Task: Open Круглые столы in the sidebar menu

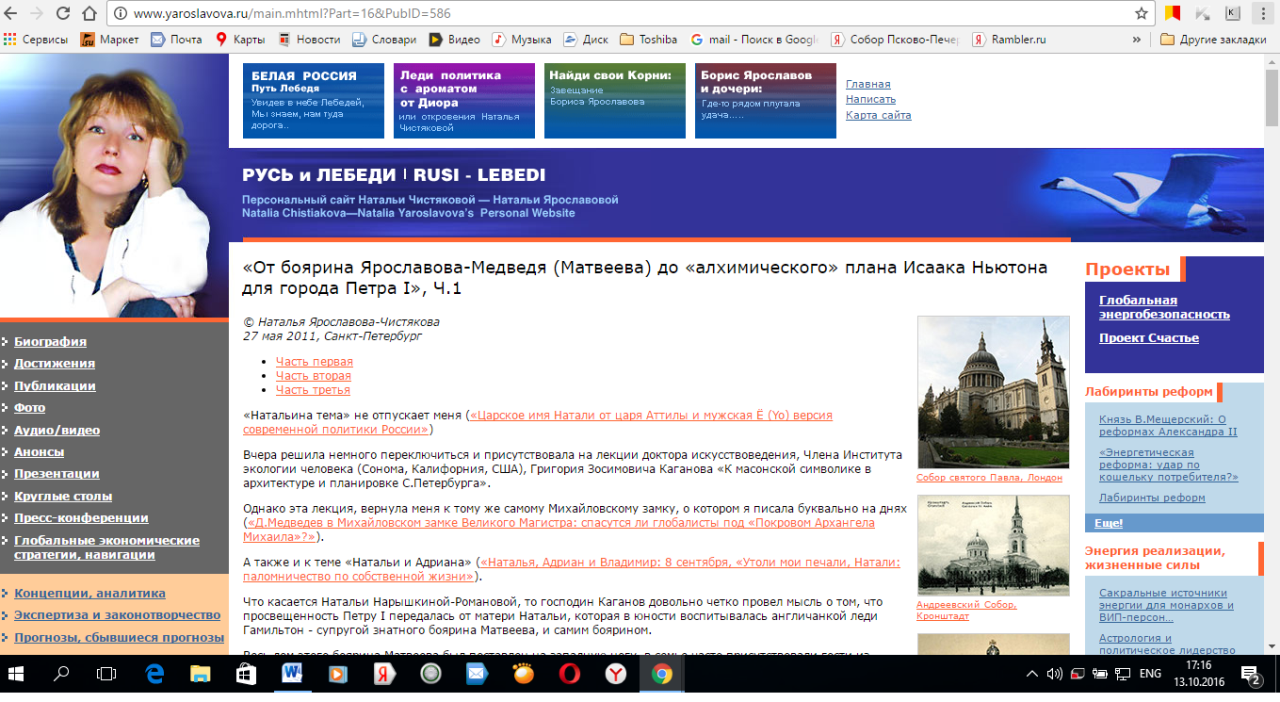Action: pyautogui.click(x=63, y=496)
